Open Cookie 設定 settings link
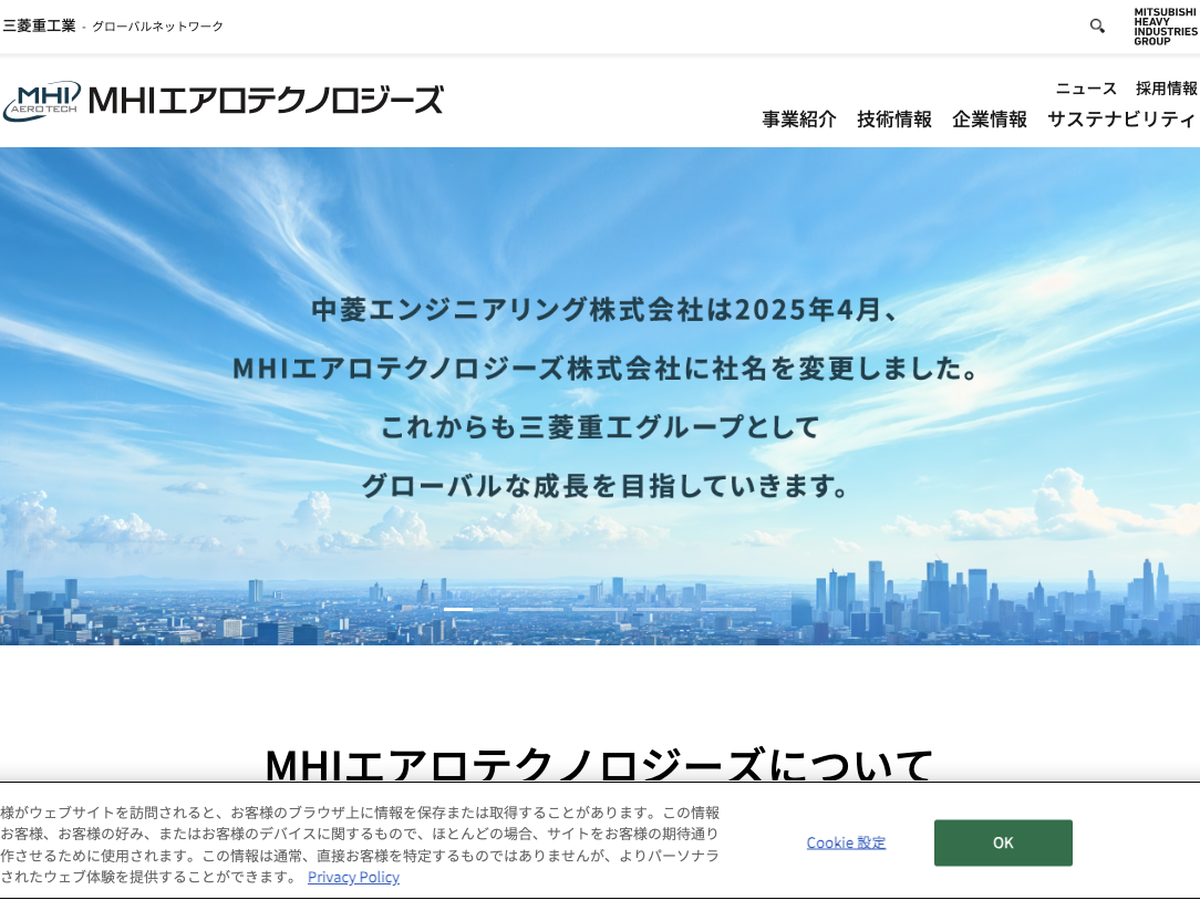Screen dimensions: 1200x900 coord(846,843)
